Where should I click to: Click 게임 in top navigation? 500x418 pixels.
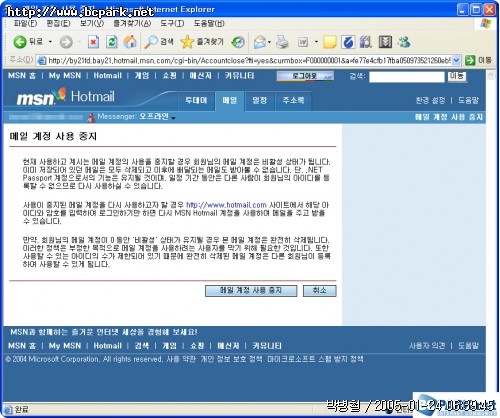[142, 76]
